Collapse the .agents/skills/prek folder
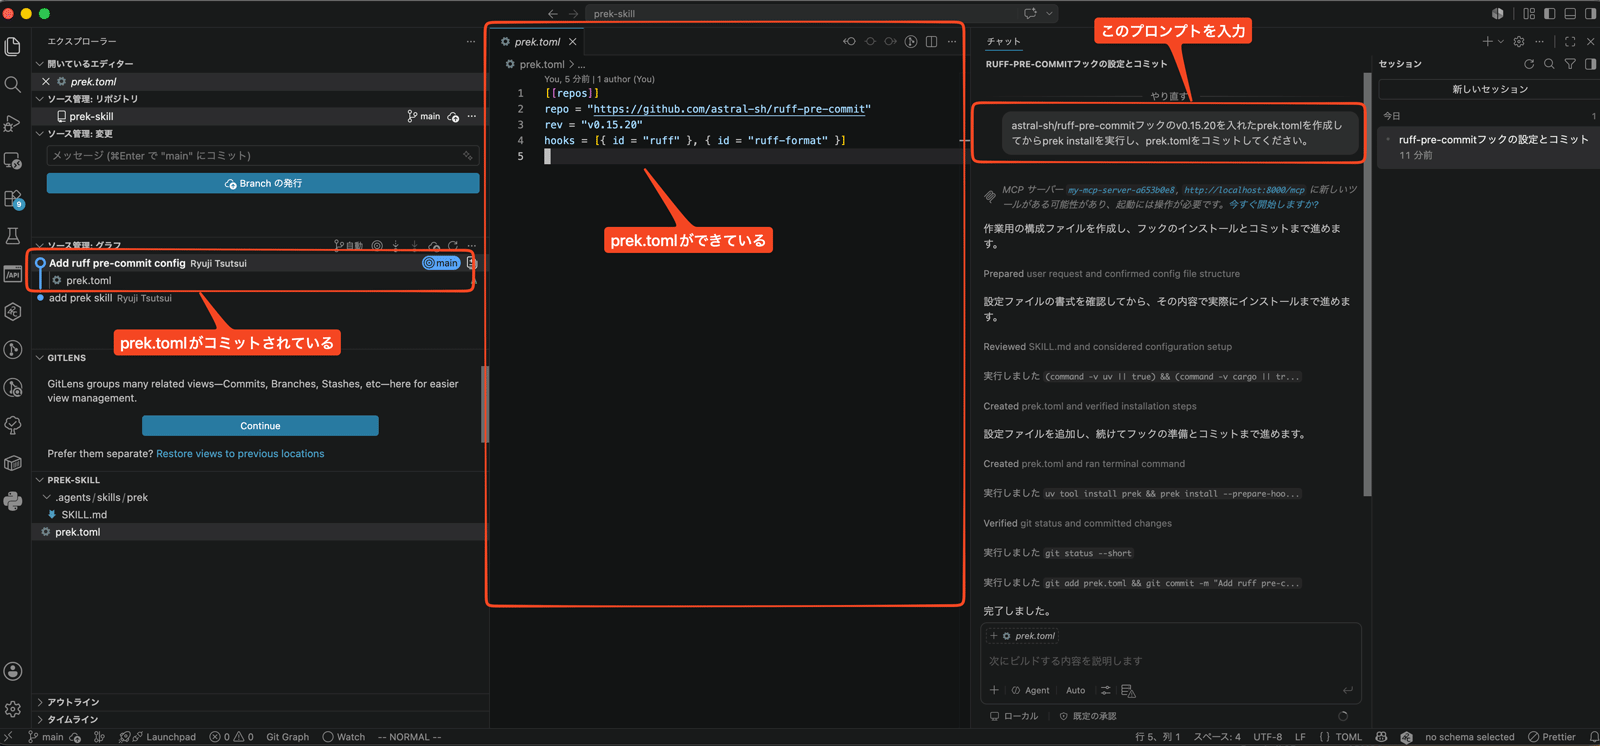This screenshot has height=746, width=1600. click(x=47, y=497)
